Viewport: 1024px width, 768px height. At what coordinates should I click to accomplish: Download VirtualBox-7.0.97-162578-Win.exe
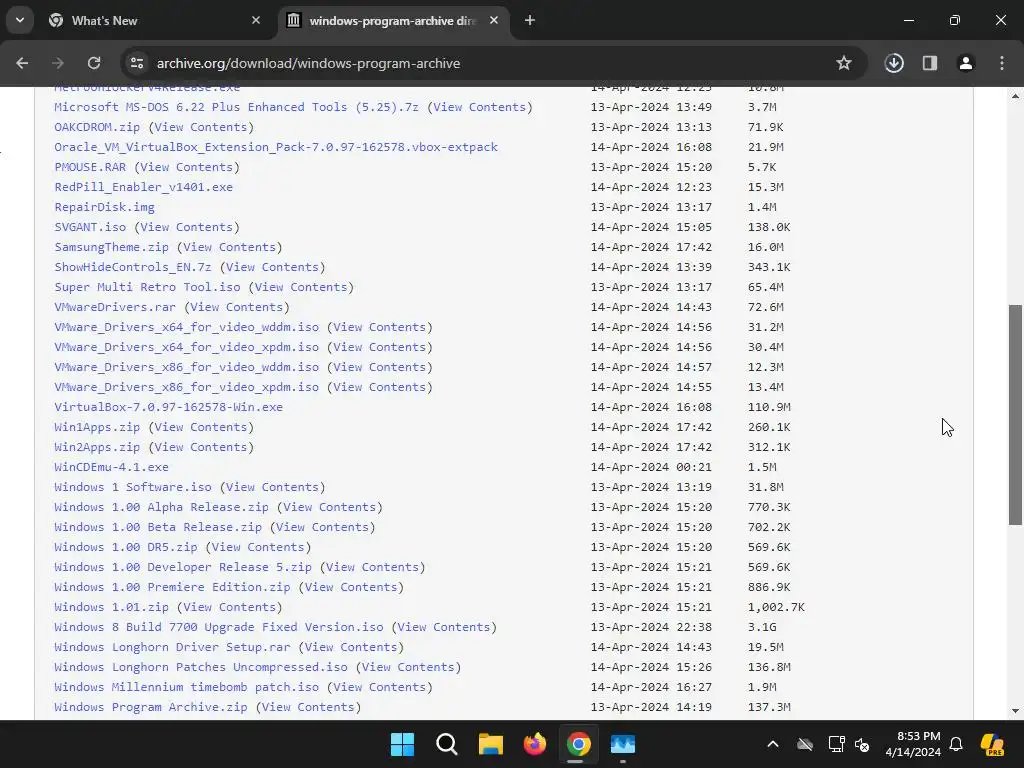click(x=168, y=407)
